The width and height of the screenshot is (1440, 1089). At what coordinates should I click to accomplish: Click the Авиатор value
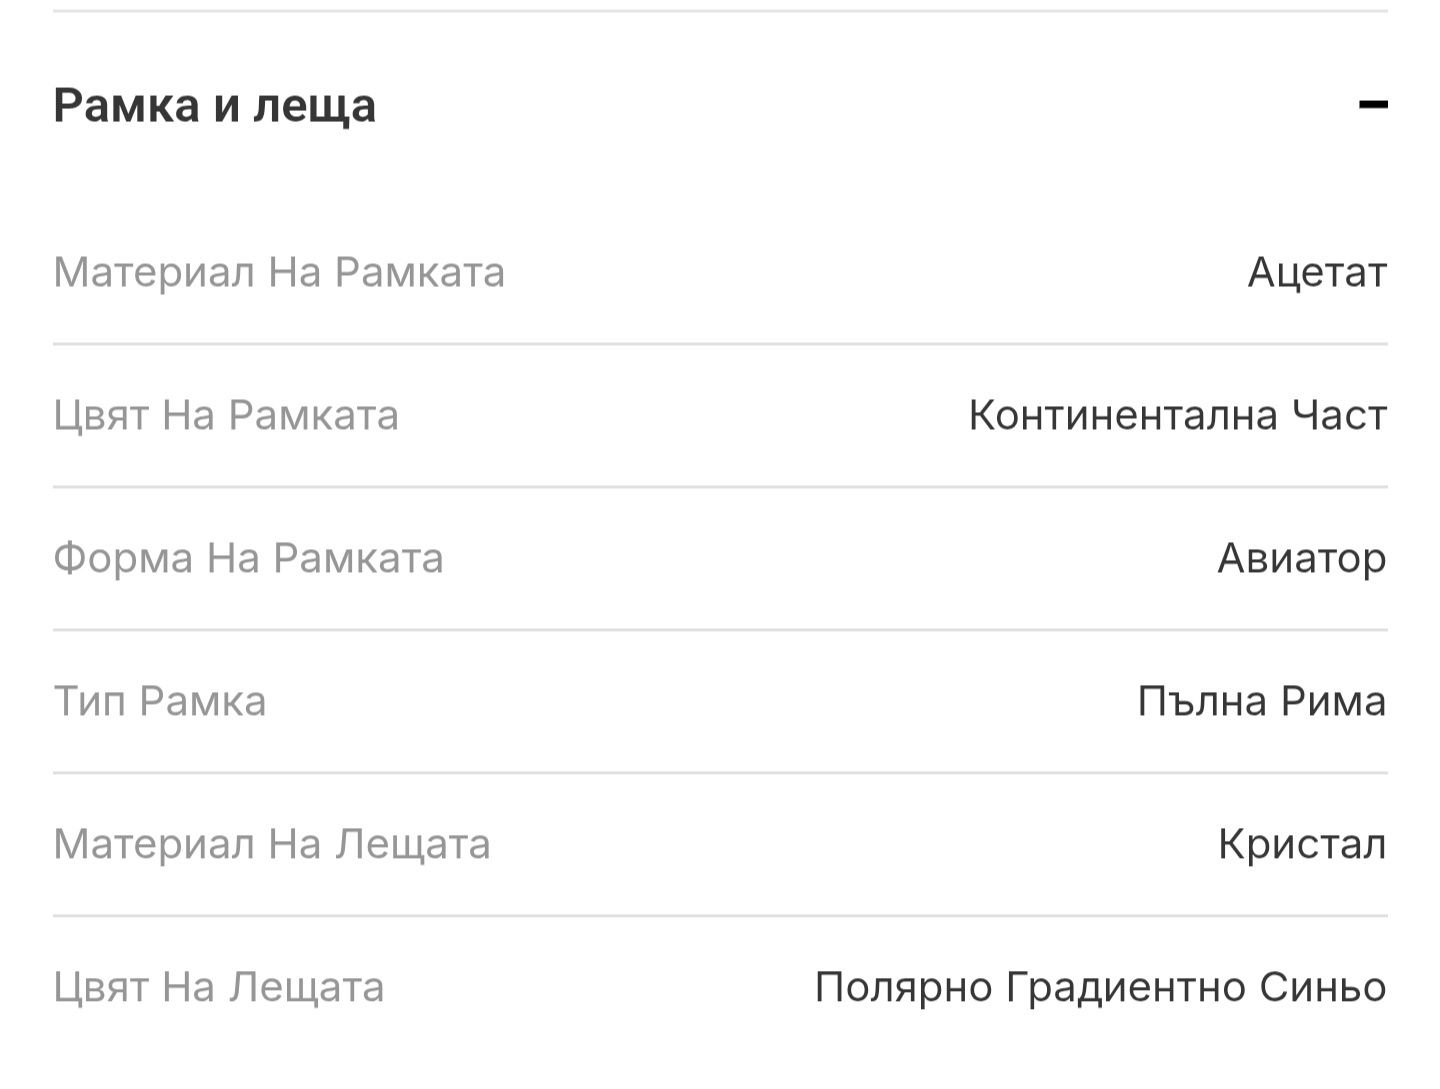[1302, 558]
